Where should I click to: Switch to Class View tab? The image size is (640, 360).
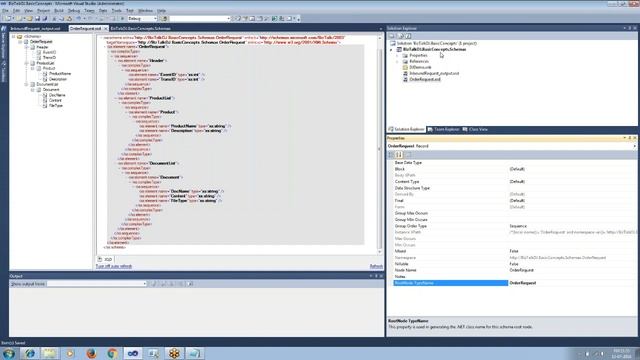pyautogui.click(x=476, y=129)
